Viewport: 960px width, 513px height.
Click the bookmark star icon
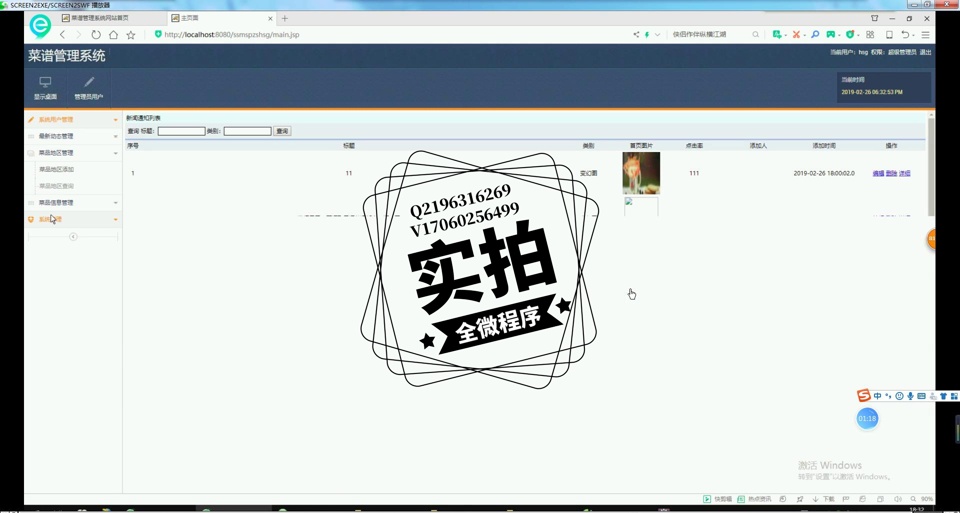[x=130, y=35]
